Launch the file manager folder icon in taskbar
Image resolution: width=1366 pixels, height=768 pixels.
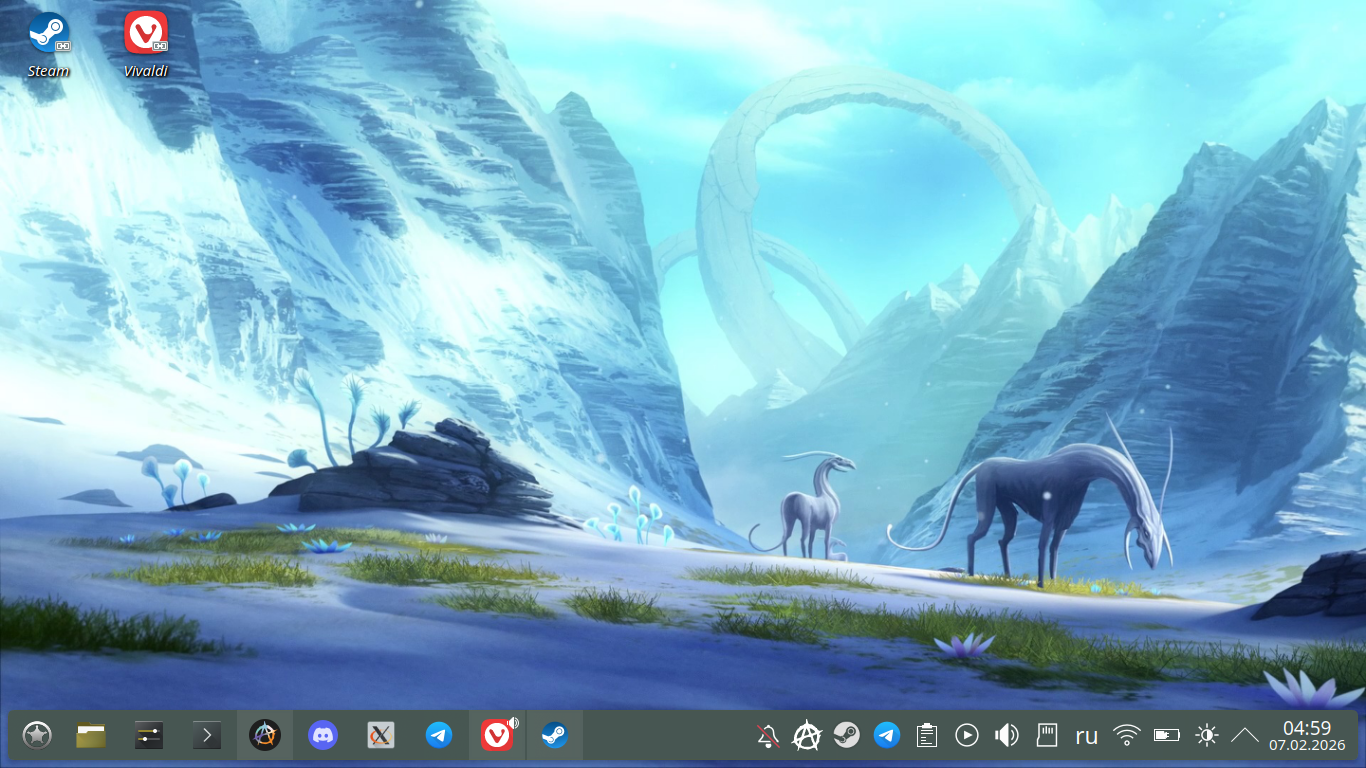91,736
